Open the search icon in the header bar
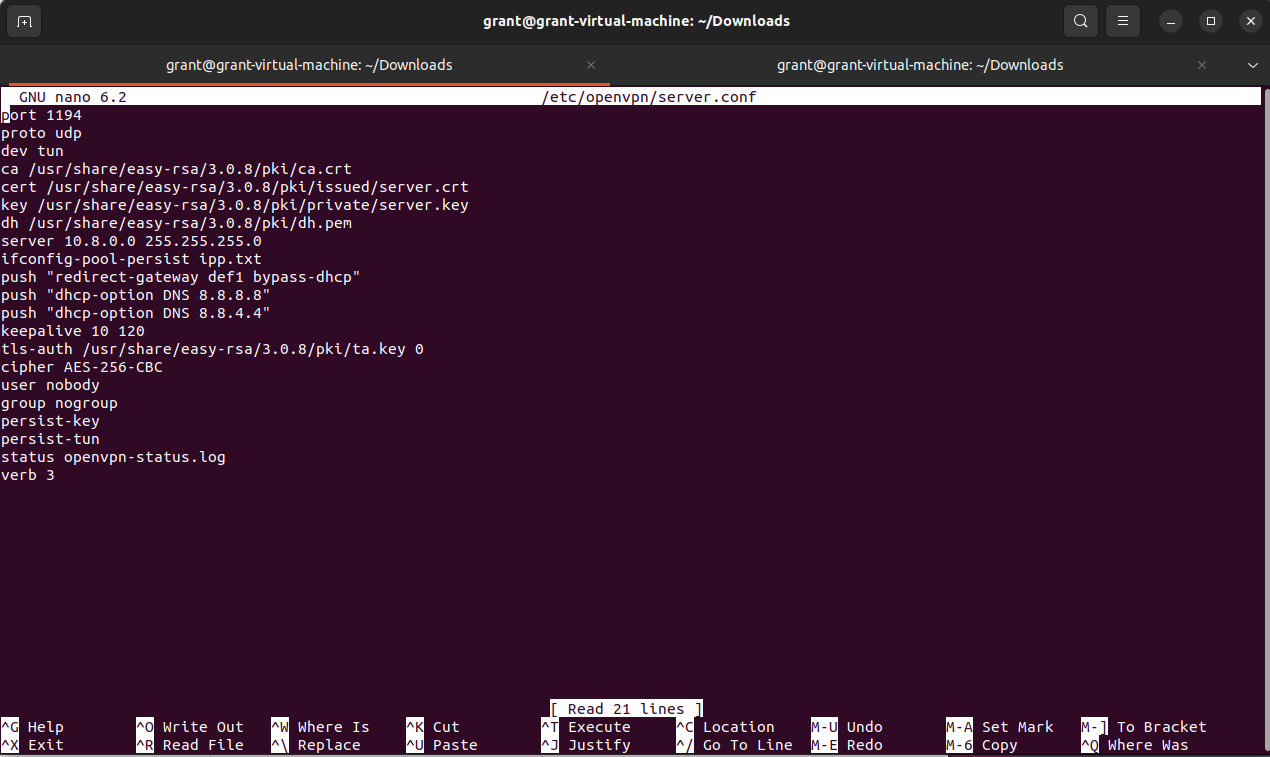 click(1080, 20)
